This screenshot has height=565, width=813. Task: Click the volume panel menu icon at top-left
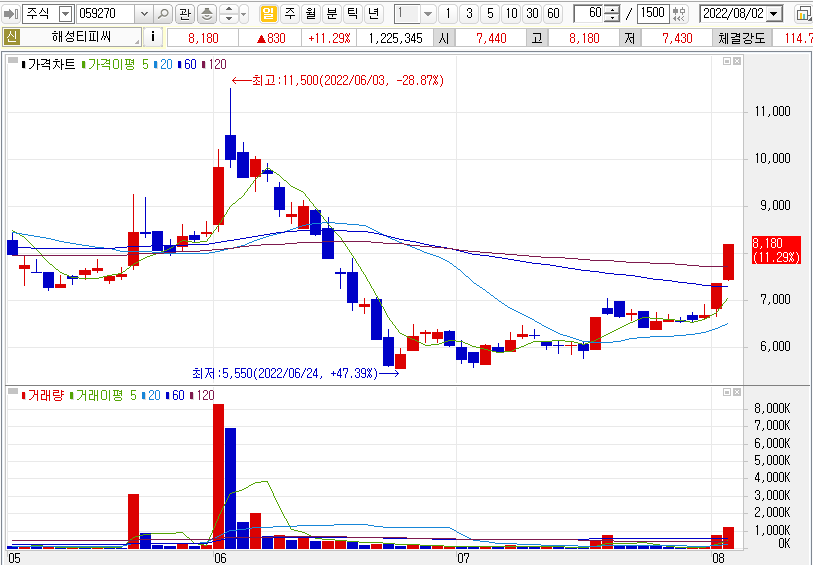13,392
